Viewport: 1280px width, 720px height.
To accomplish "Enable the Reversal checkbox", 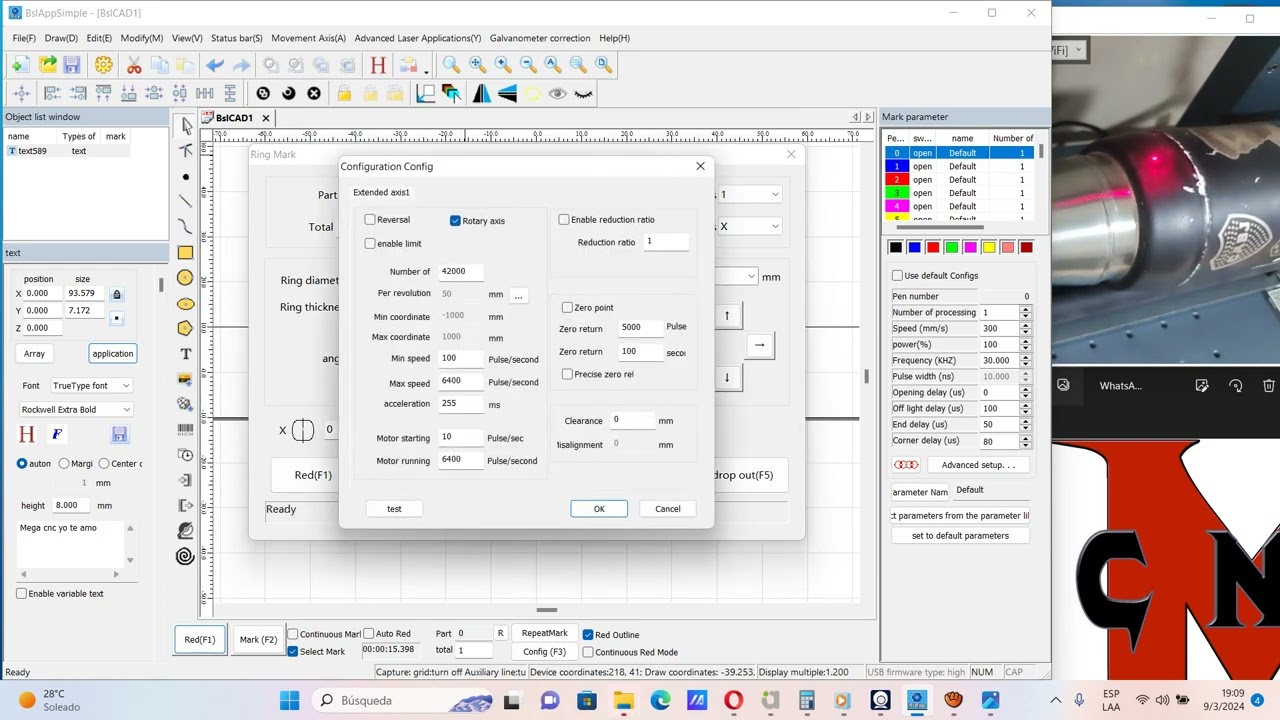I will click(370, 220).
